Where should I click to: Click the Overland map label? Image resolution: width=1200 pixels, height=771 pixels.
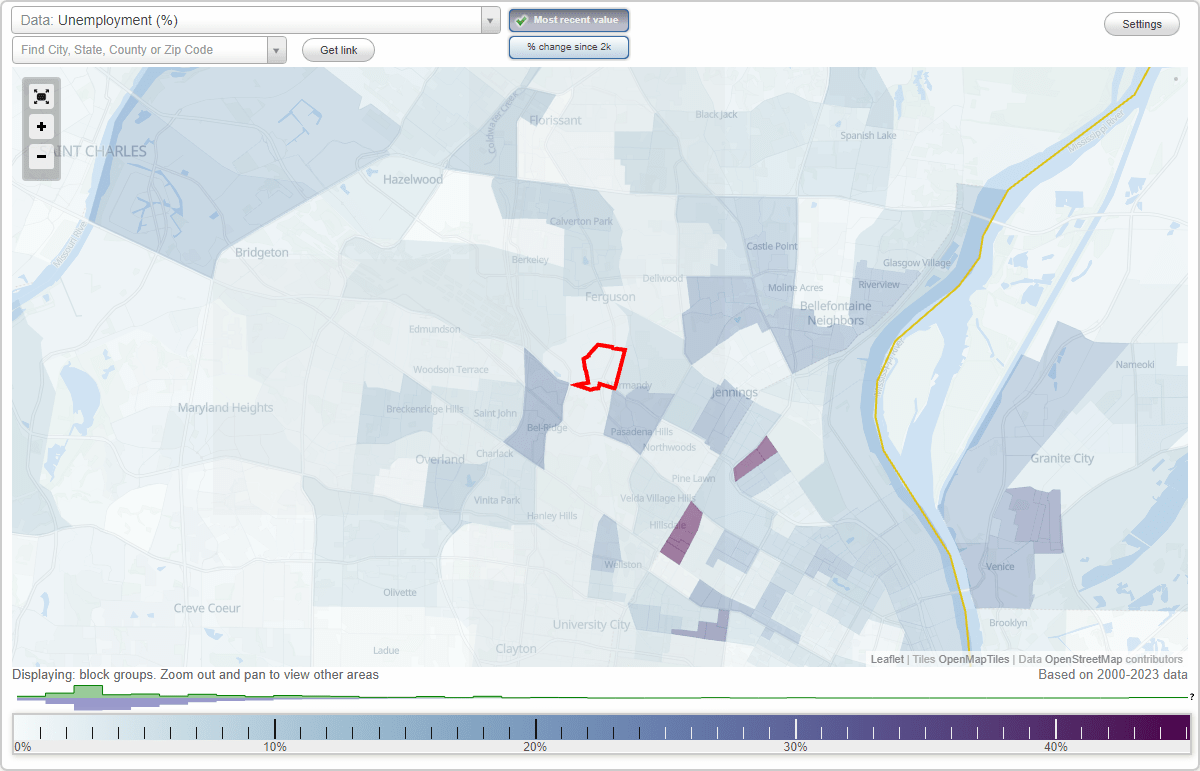[440, 460]
